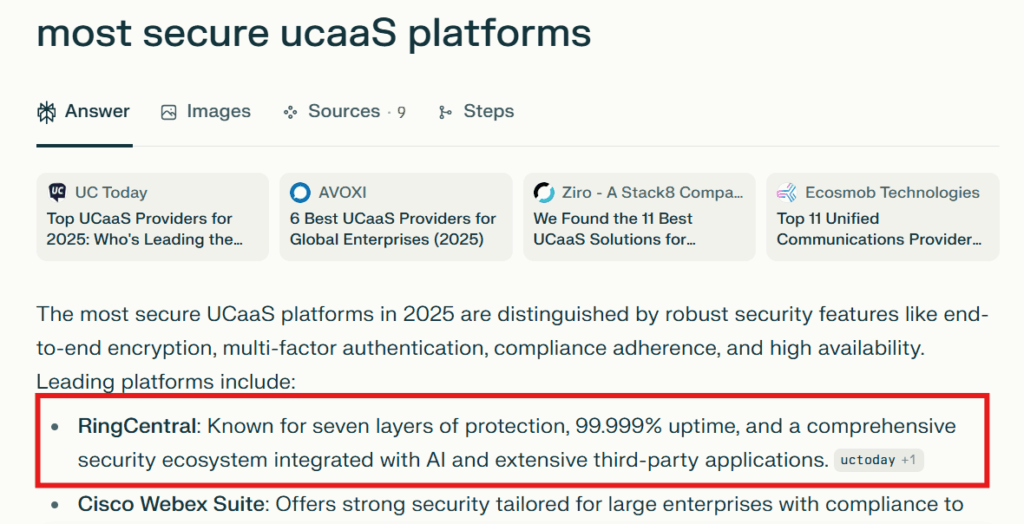Click the Ecosmob Technologies logo icon

pyautogui.click(x=787, y=192)
